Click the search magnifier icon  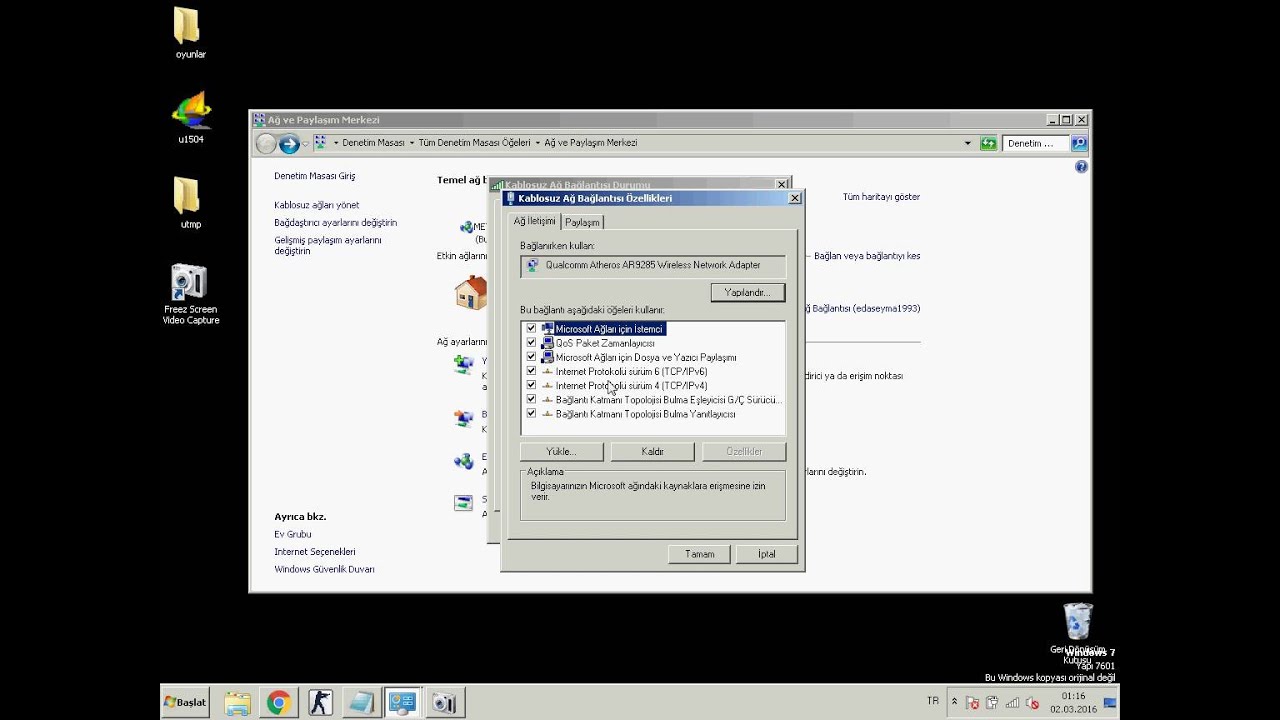point(1079,143)
